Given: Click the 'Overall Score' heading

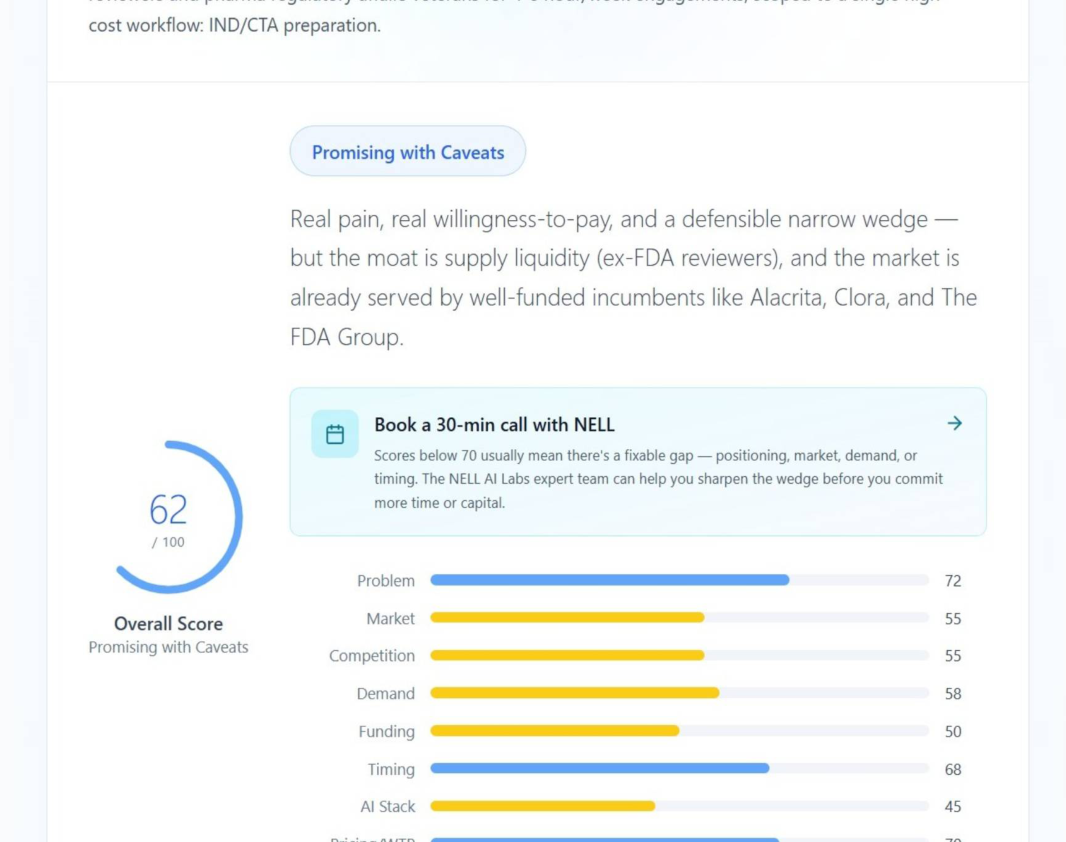Looking at the screenshot, I should 169,623.
